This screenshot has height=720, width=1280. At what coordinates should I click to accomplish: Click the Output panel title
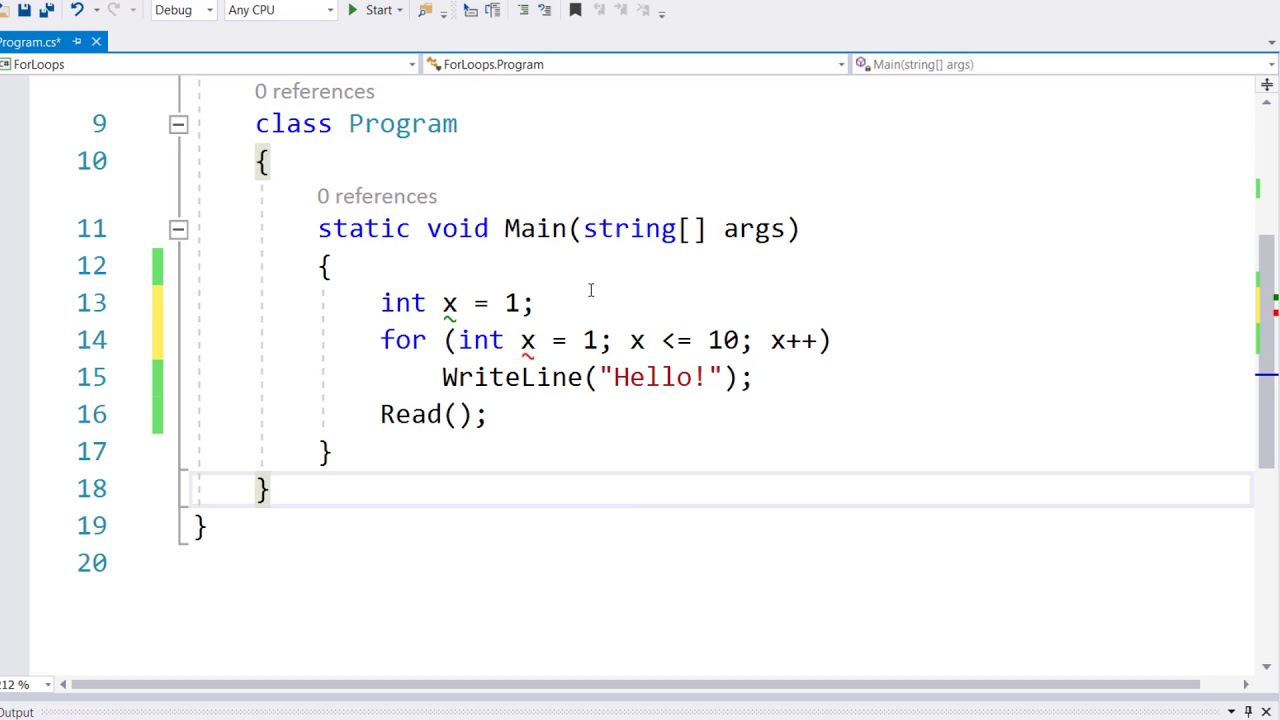pos(16,712)
